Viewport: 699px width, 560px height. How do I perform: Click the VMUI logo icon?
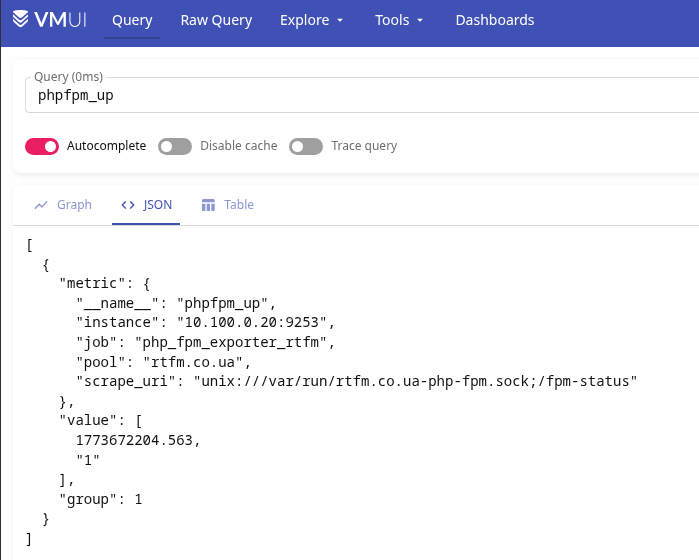[x=21, y=20]
